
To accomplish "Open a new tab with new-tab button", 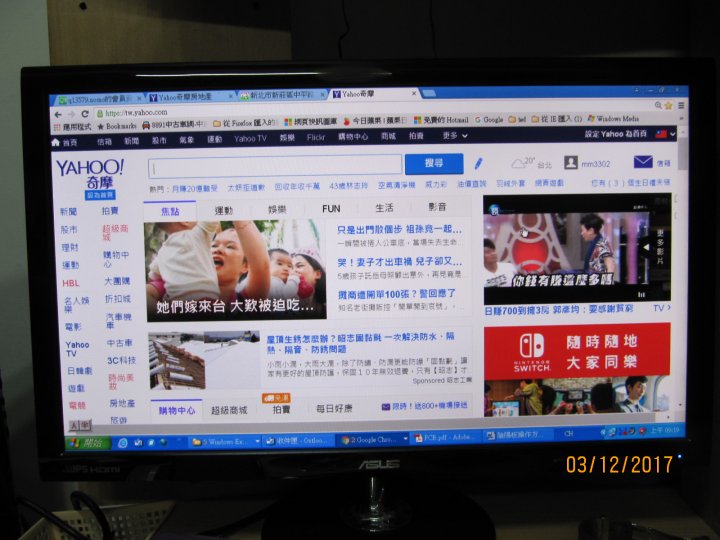I will click(428, 93).
